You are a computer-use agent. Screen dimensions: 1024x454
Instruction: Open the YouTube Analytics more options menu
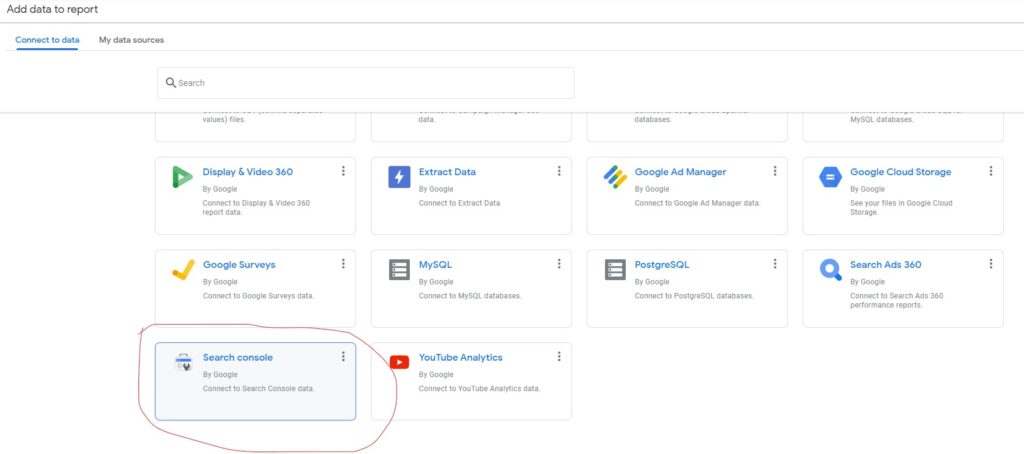coord(559,356)
